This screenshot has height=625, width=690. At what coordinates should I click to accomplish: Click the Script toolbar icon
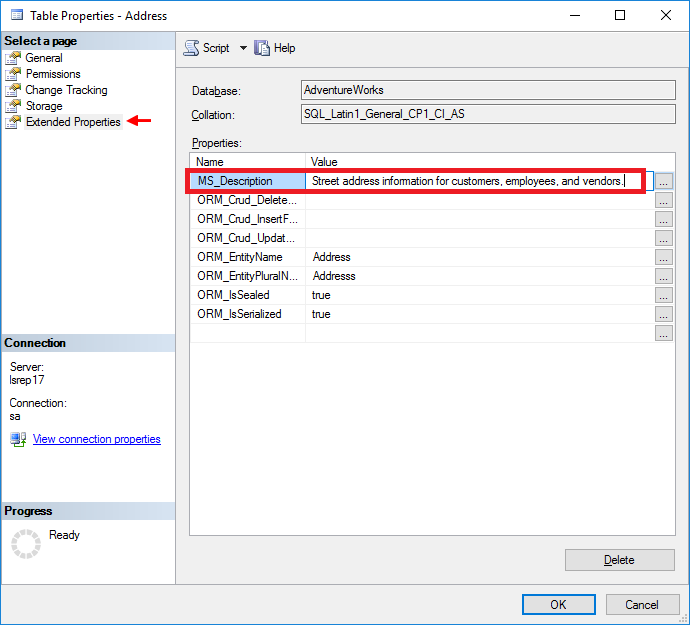click(191, 48)
